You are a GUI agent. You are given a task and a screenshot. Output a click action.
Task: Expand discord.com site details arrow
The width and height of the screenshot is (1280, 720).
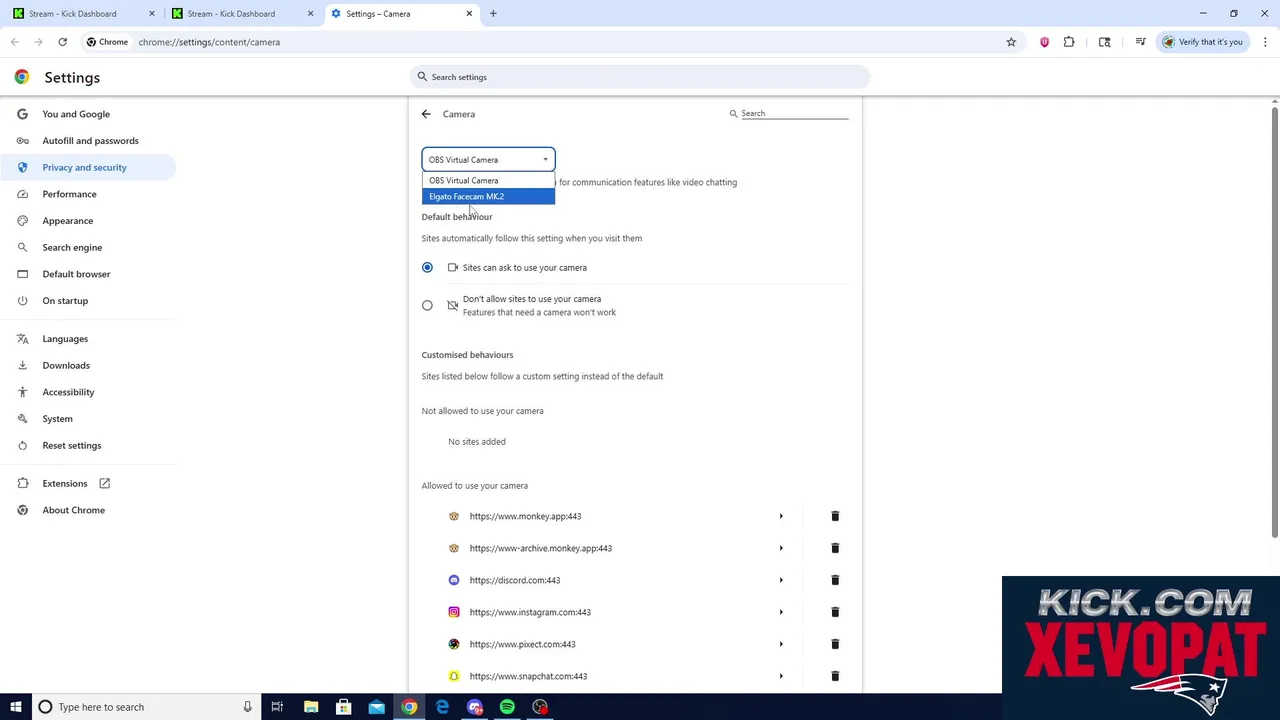tap(781, 580)
